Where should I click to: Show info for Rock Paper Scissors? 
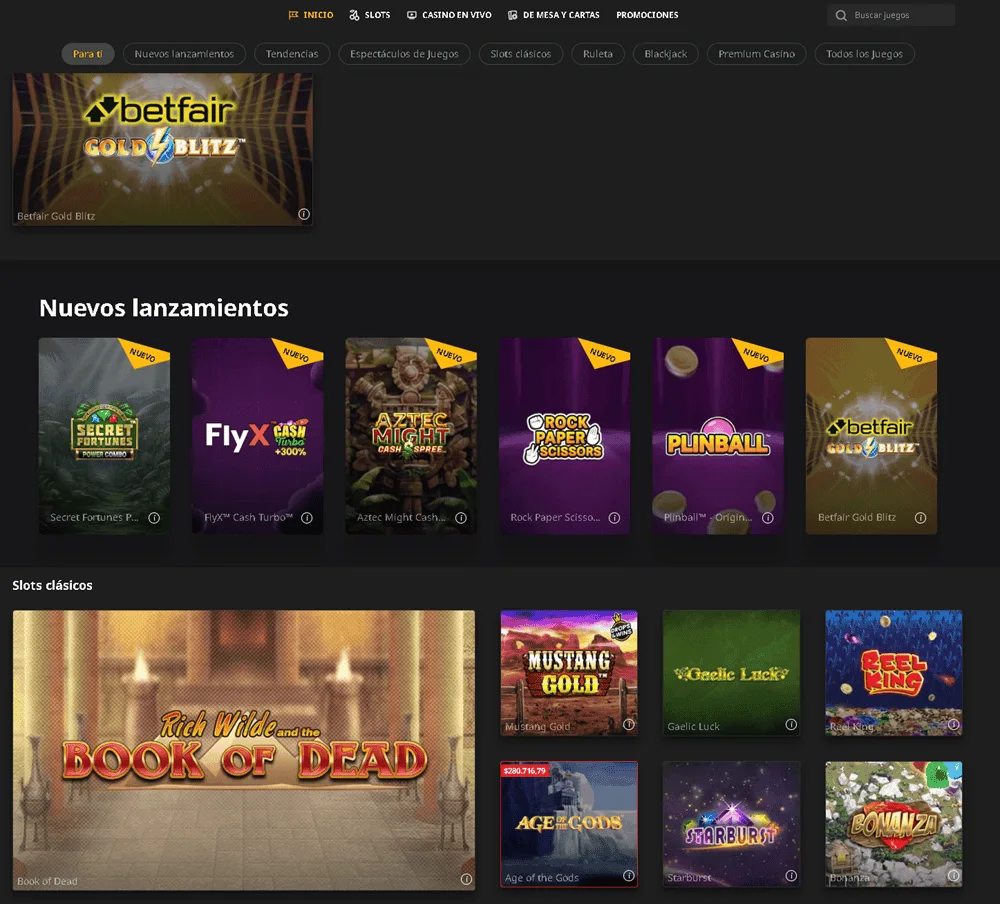tap(614, 518)
